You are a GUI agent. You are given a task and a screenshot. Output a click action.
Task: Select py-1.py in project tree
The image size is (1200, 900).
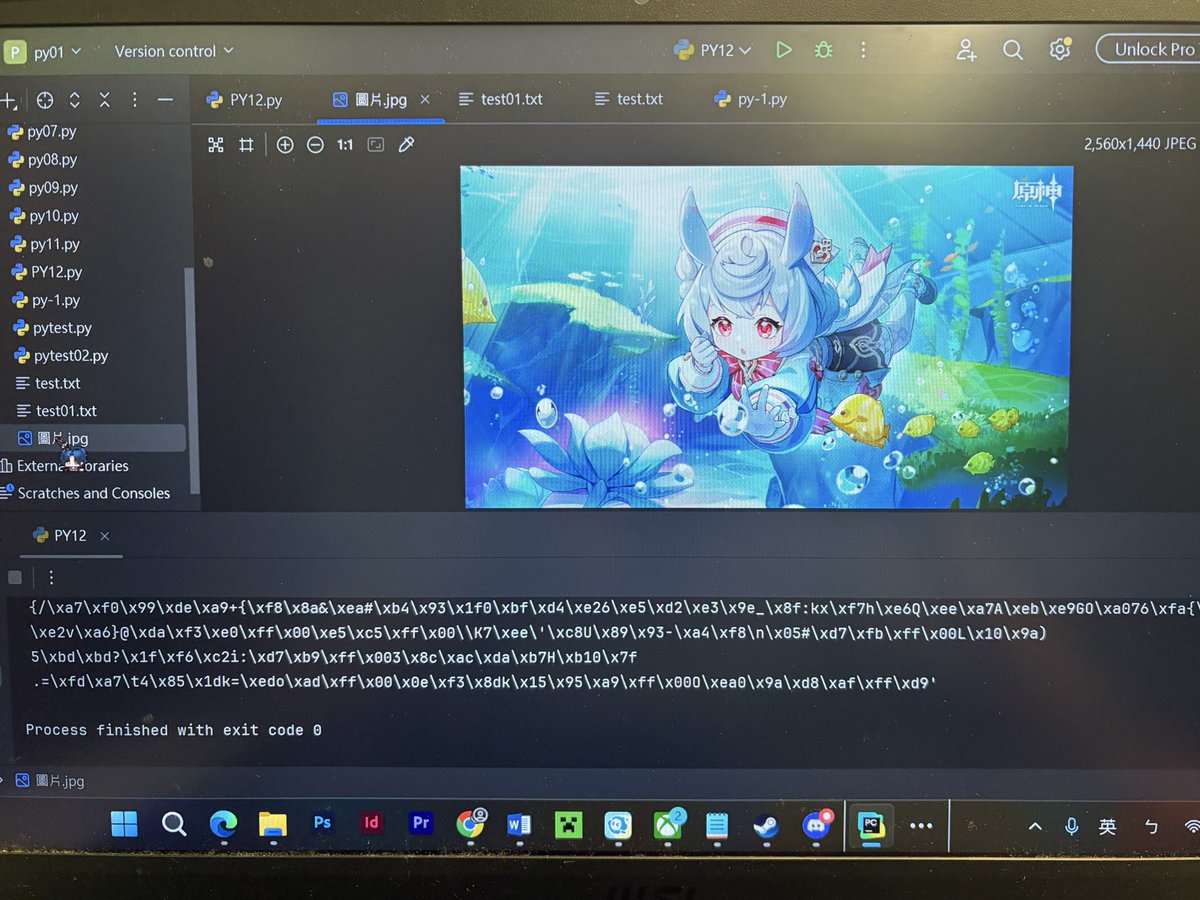pyautogui.click(x=46, y=300)
